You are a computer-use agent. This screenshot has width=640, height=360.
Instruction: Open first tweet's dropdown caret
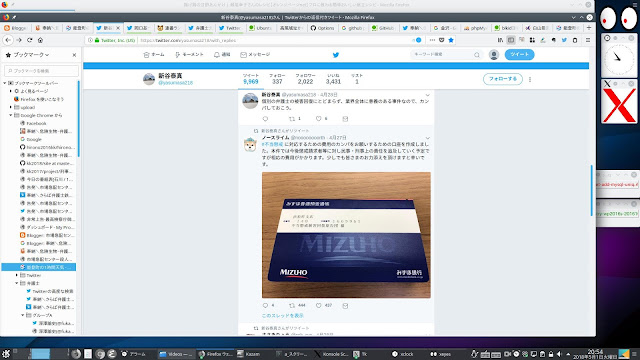pos(427,95)
